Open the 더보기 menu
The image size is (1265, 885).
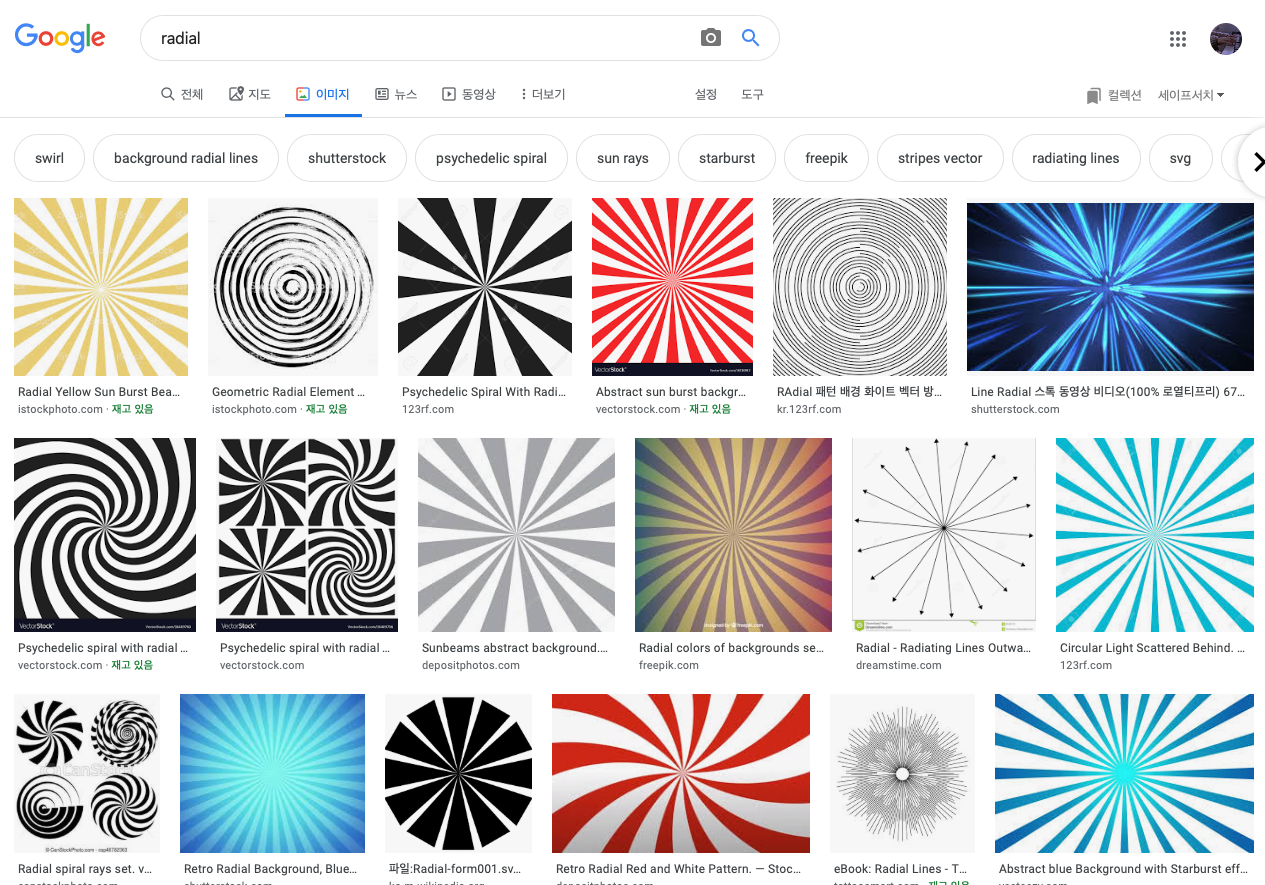click(543, 94)
